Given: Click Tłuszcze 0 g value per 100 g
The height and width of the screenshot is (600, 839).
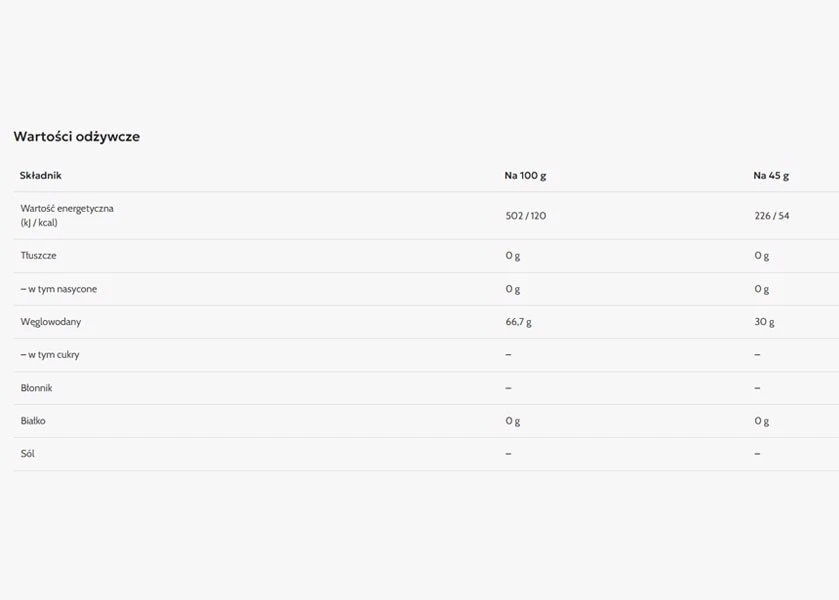Looking at the screenshot, I should [x=513, y=256].
